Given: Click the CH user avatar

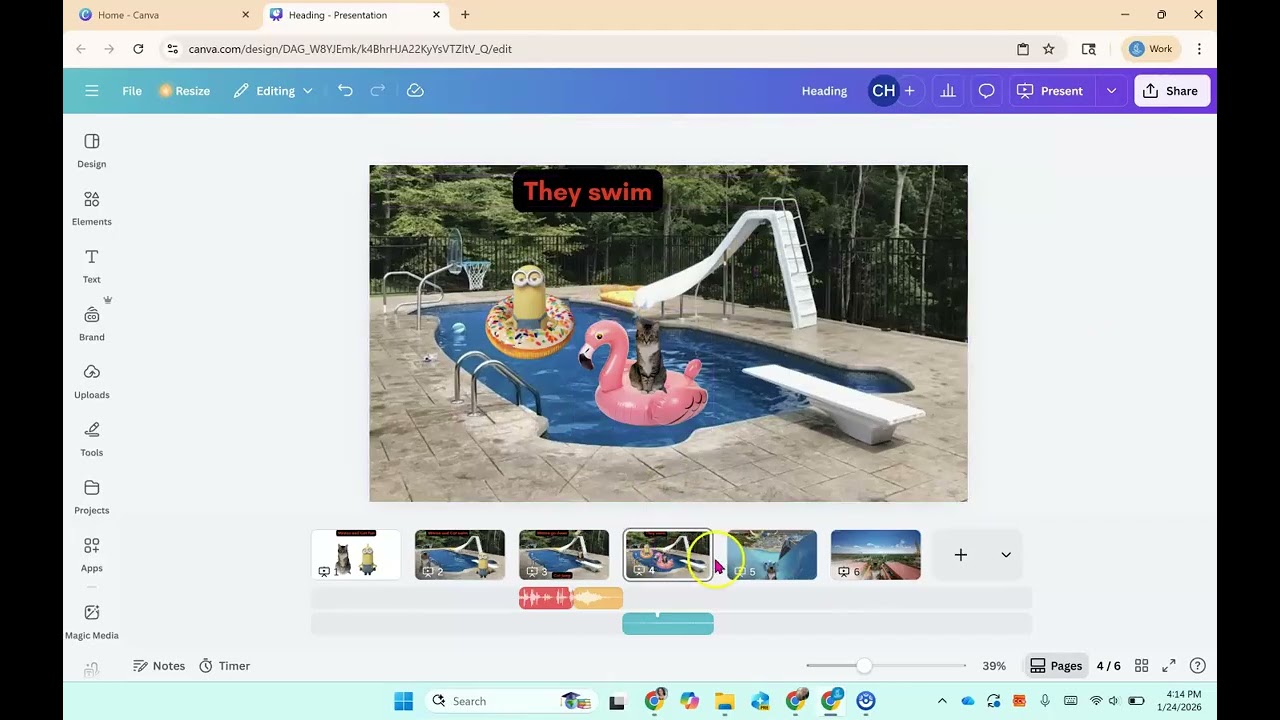Looking at the screenshot, I should click(884, 91).
